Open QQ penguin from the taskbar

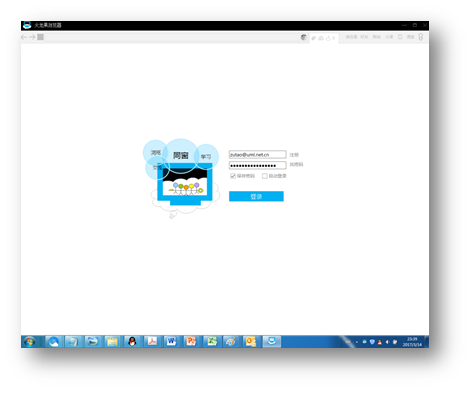point(132,342)
